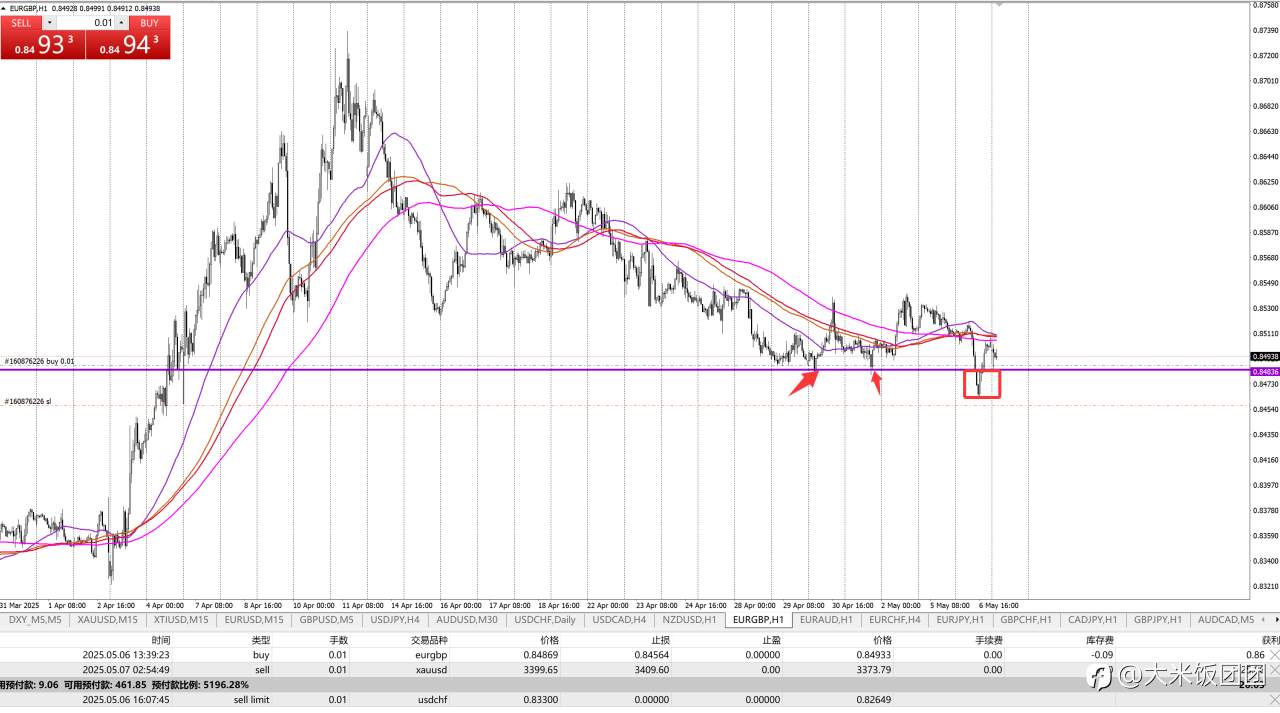Decrease lot volume with down arrow
This screenshot has width=1280, height=713.
coord(49,23)
